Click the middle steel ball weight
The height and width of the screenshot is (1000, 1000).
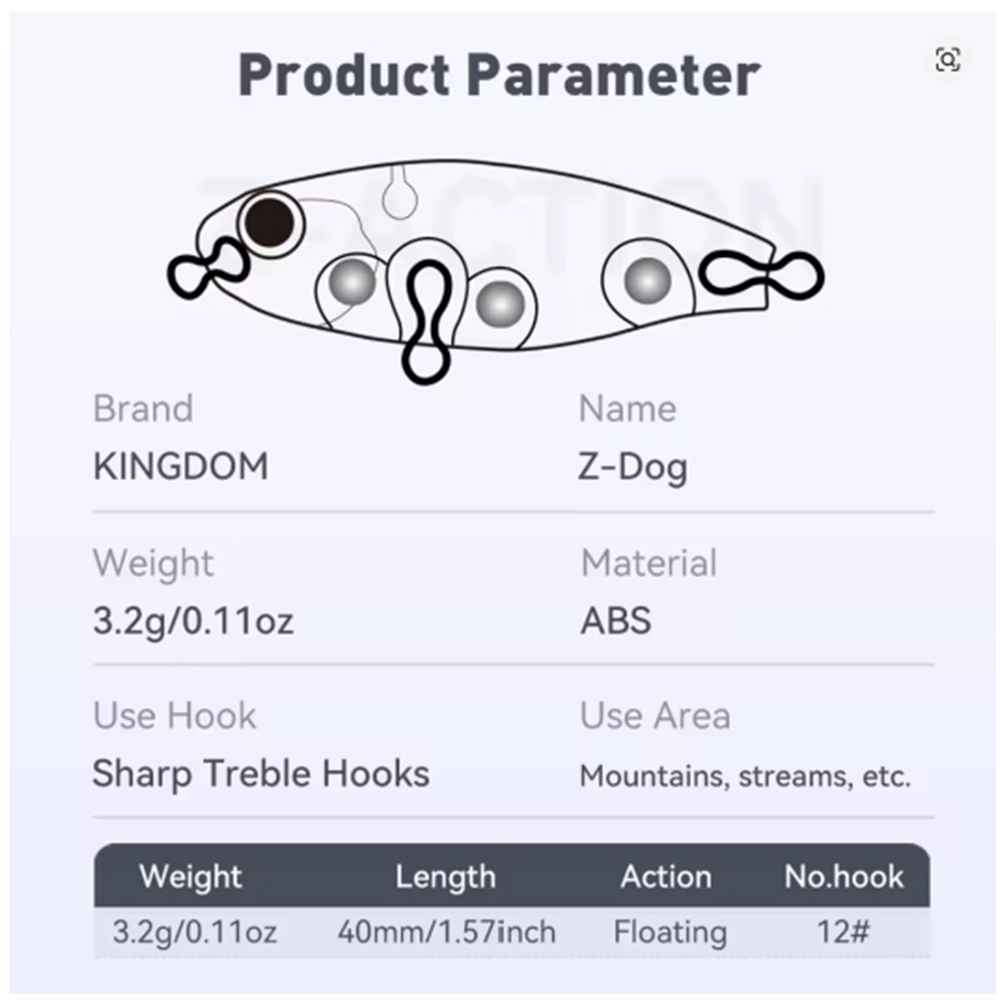[501, 304]
